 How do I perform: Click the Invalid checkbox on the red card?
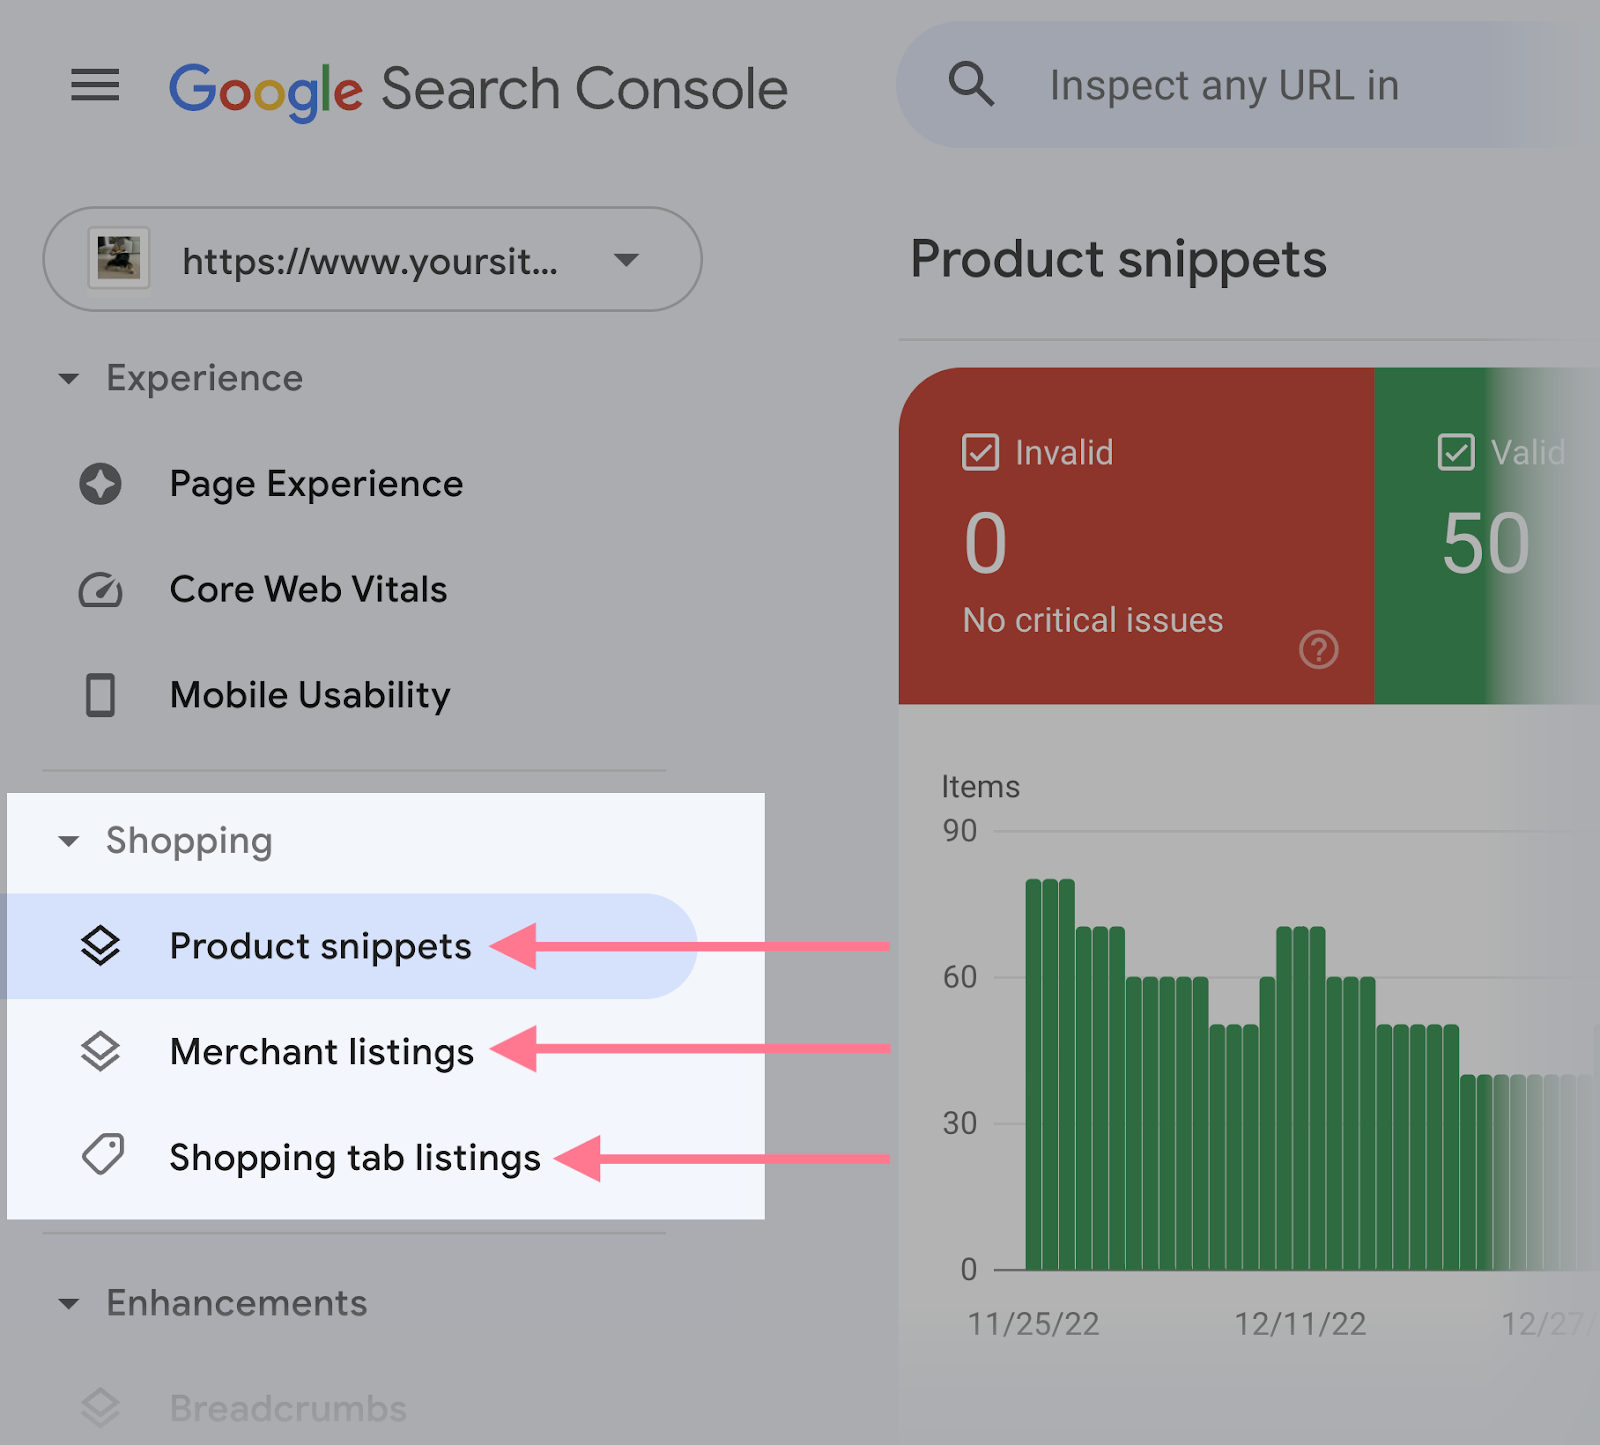[x=980, y=452]
